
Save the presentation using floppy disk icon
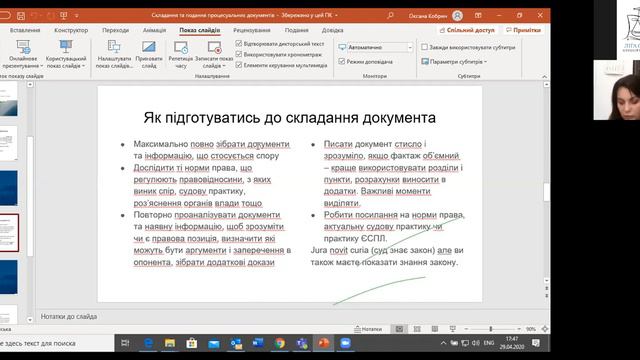point(21,16)
